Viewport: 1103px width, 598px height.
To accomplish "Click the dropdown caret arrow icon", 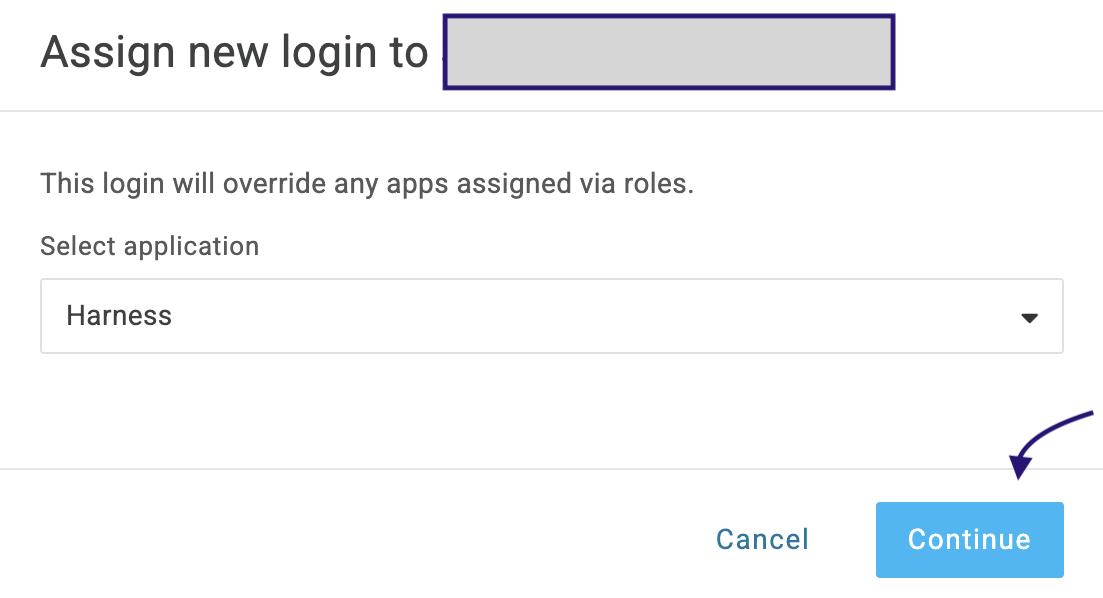I will (1028, 318).
